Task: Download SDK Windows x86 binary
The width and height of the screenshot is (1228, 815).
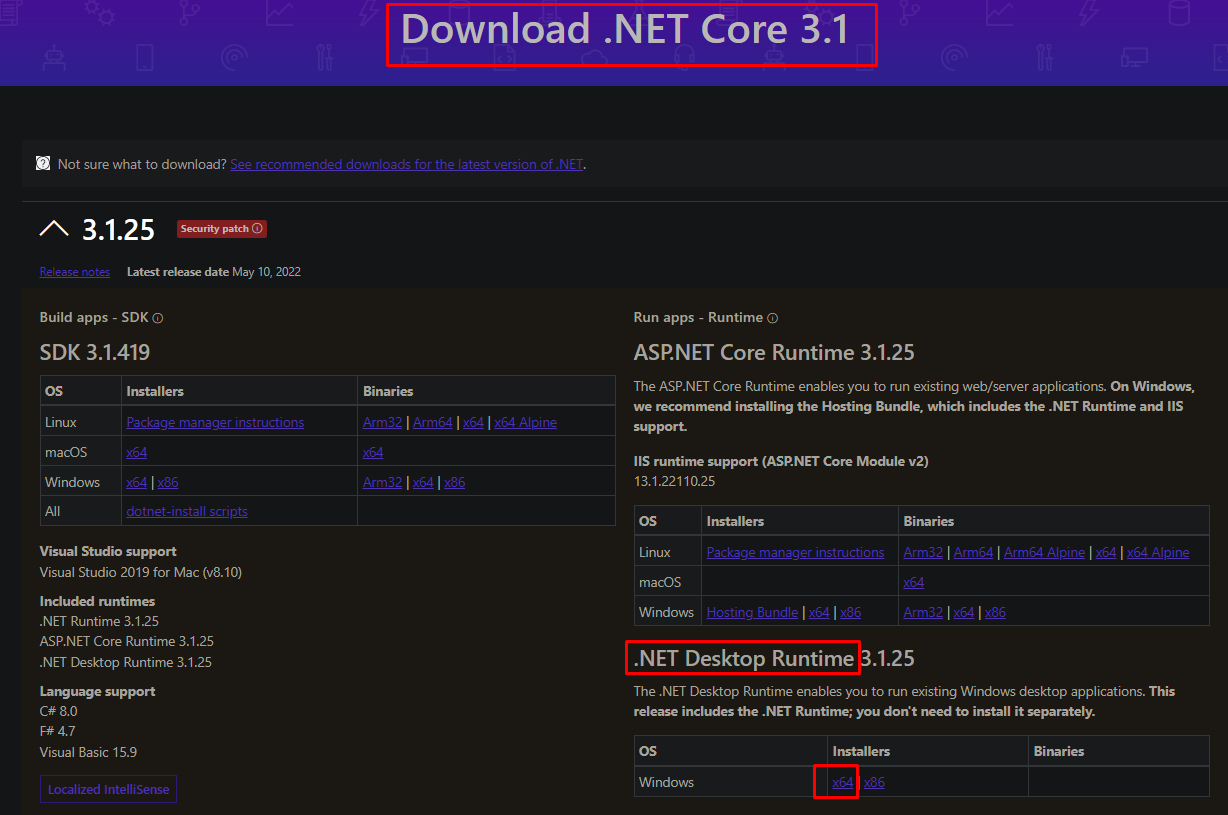Action: 455,482
